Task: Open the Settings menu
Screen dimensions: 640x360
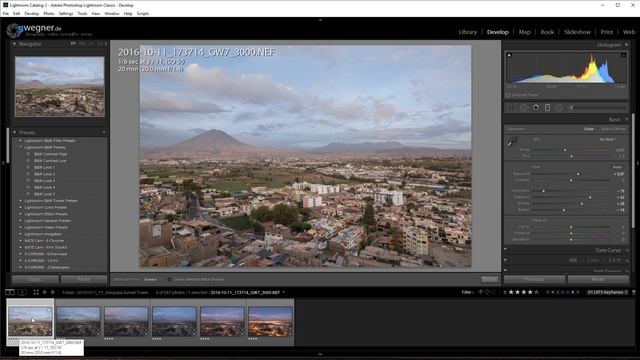Action: point(66,13)
